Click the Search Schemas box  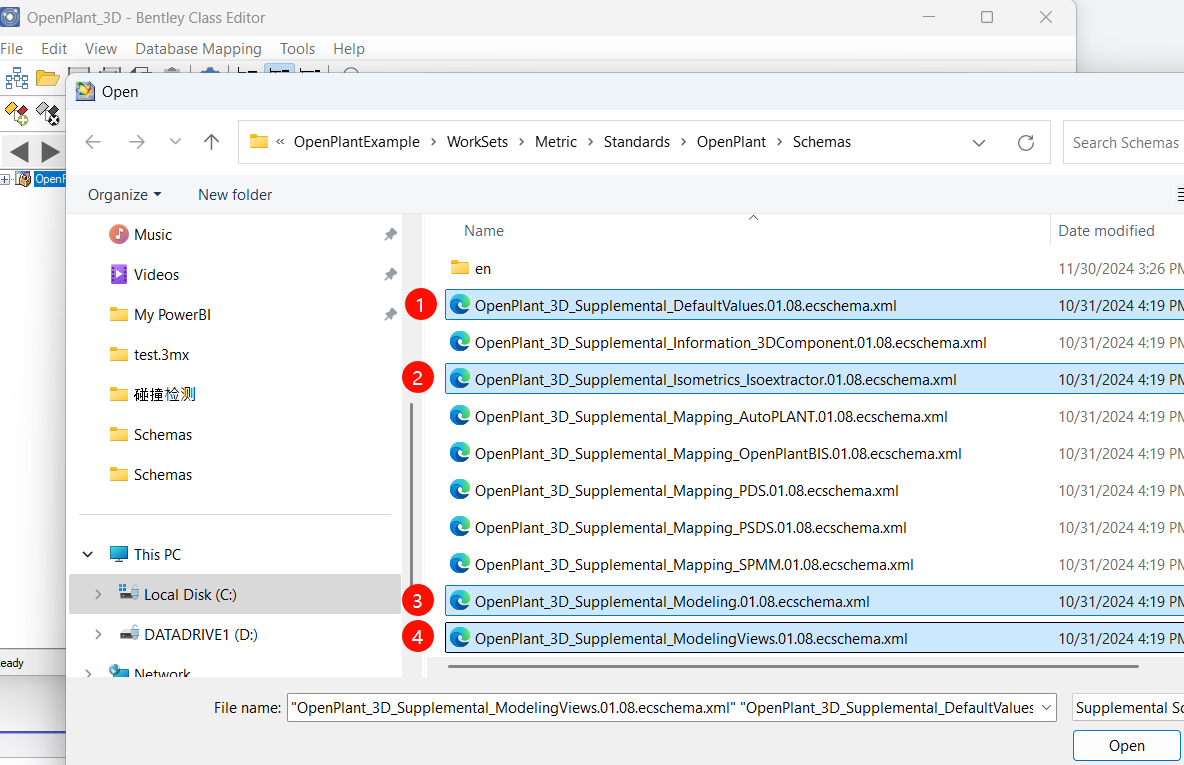tap(1125, 143)
